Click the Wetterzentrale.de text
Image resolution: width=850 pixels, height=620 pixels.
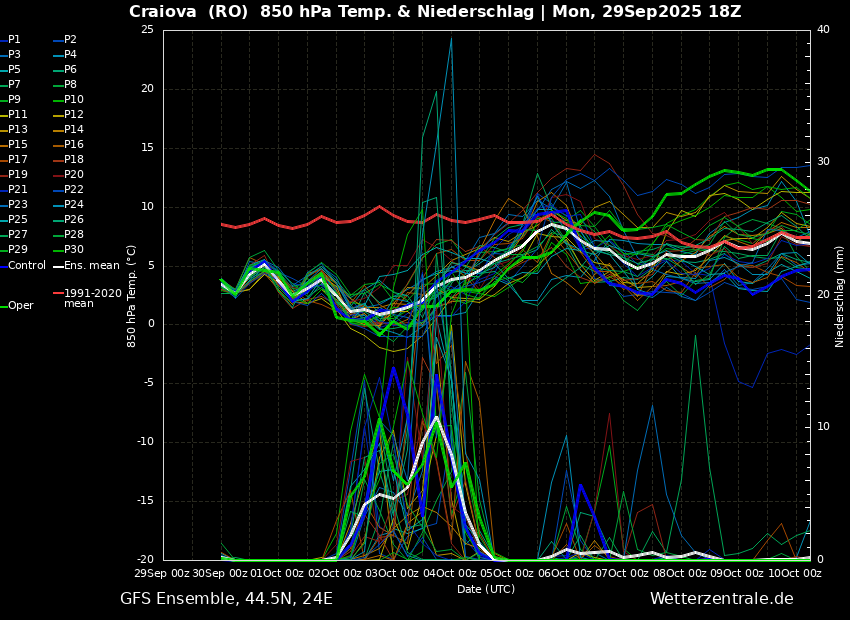click(721, 599)
